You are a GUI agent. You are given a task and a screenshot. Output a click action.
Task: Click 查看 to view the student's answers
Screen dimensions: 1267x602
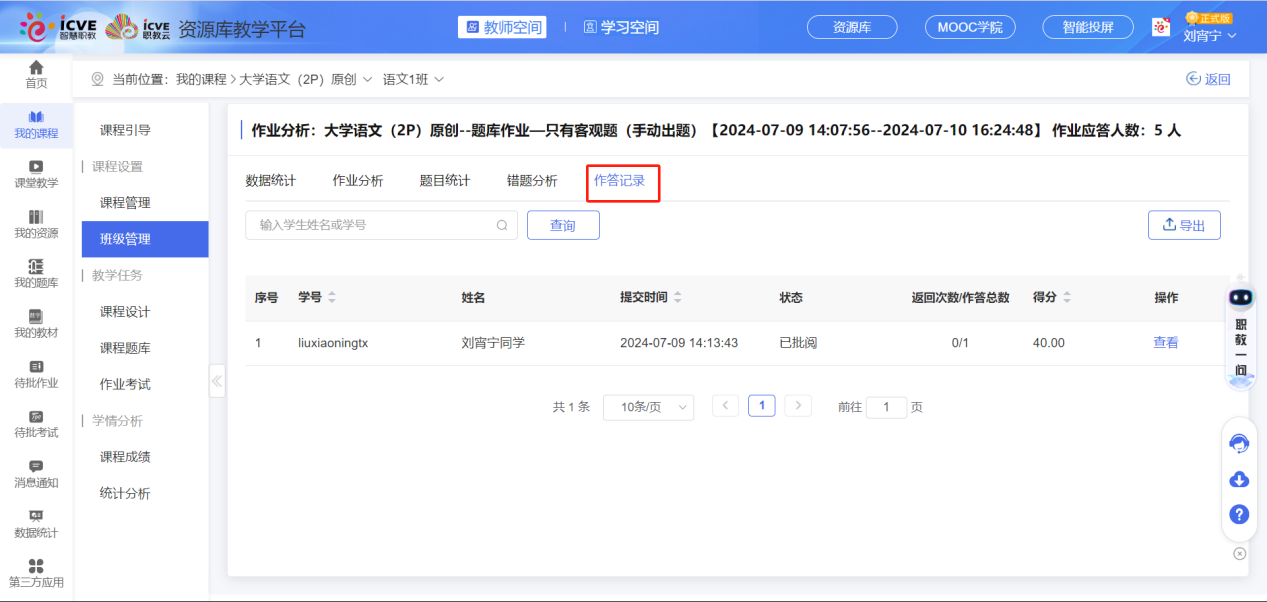coord(1165,342)
